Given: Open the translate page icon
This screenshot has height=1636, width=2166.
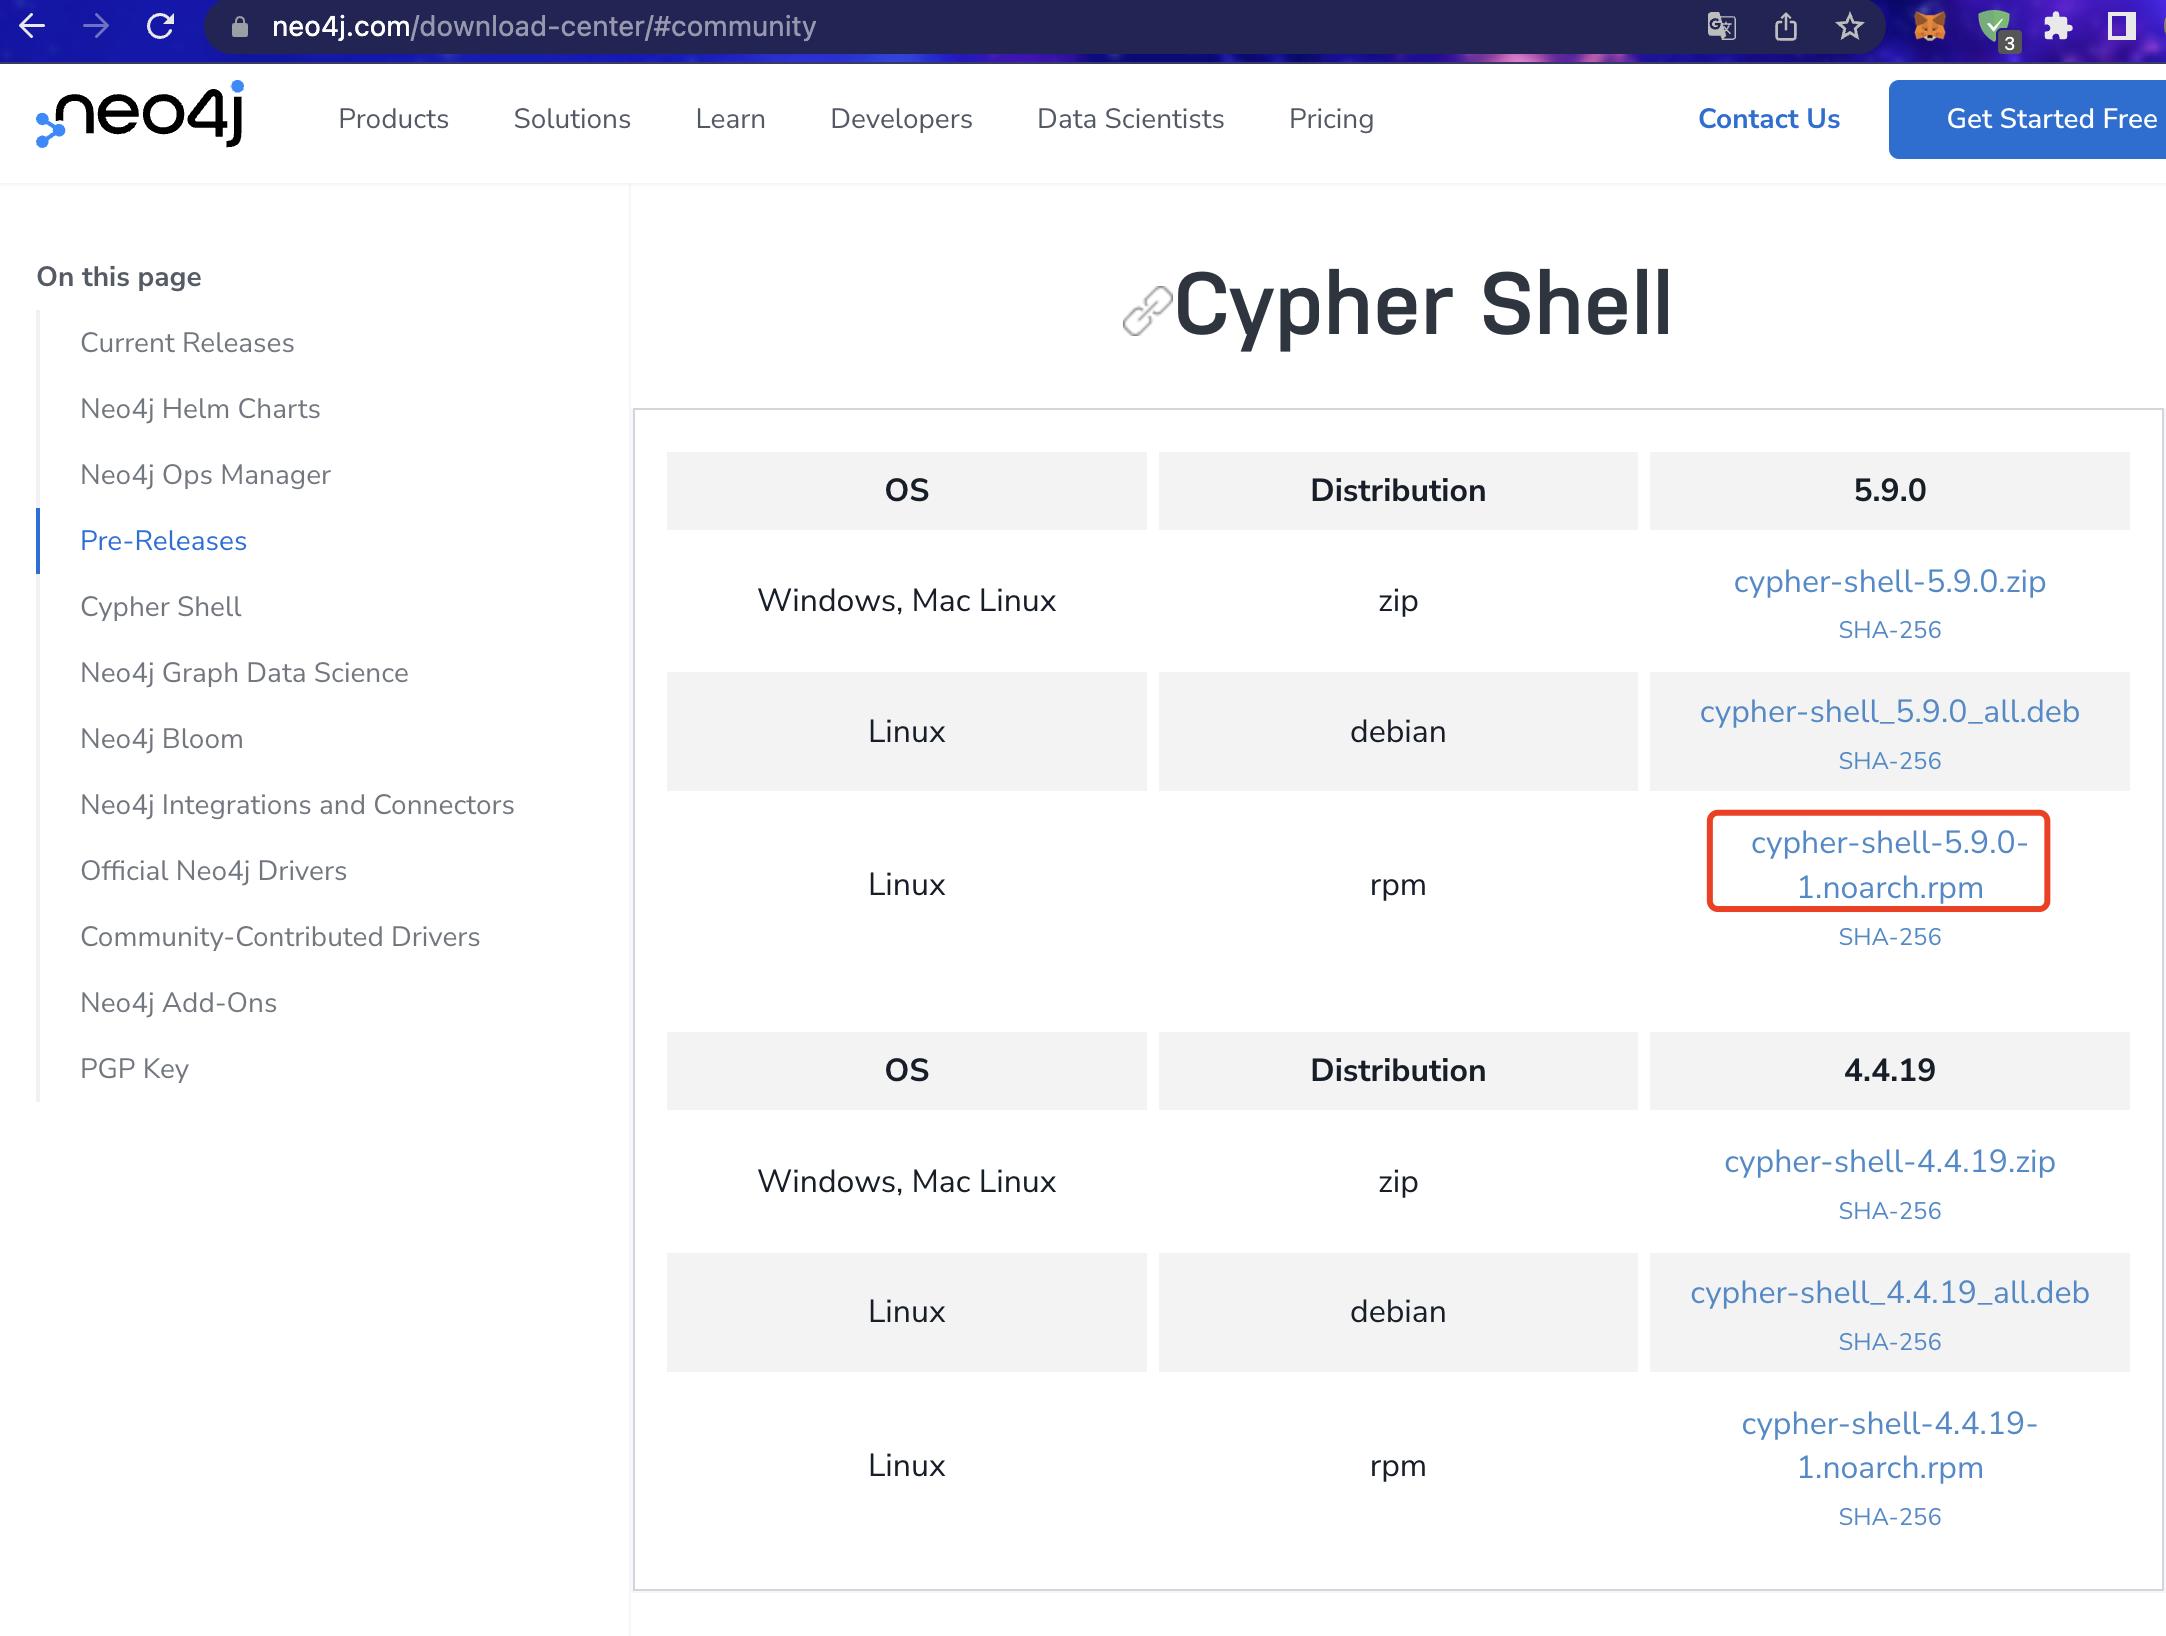Looking at the screenshot, I should click(x=1721, y=27).
